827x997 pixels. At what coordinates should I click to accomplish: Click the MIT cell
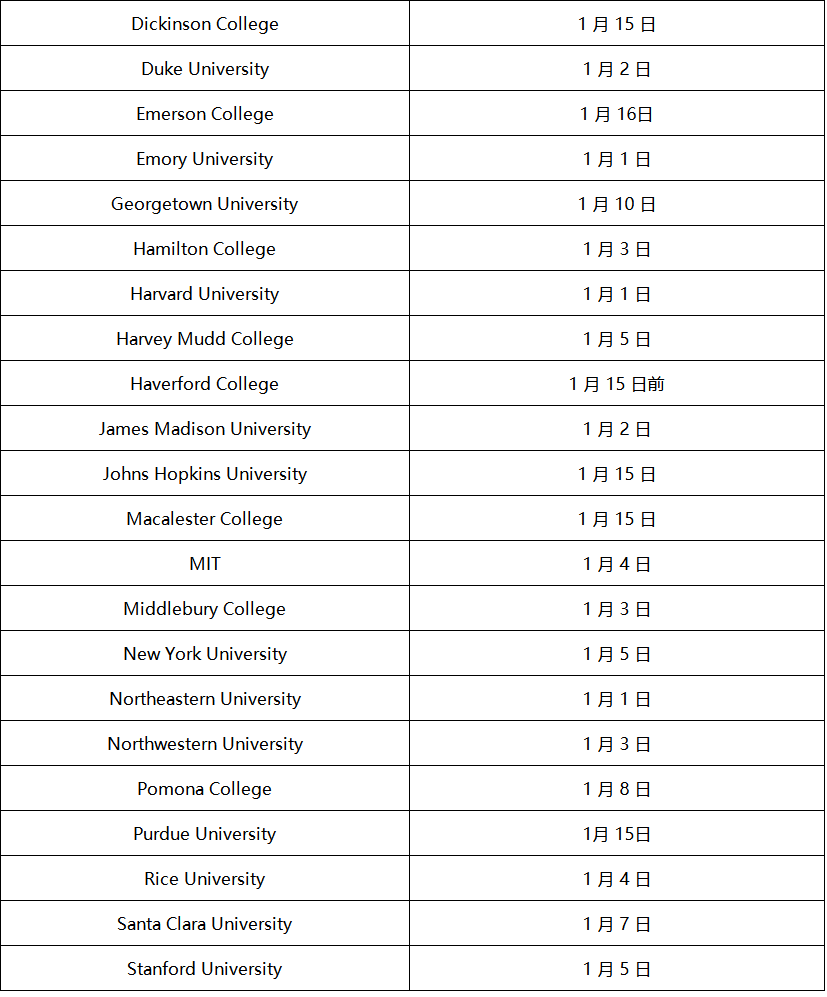coord(205,564)
